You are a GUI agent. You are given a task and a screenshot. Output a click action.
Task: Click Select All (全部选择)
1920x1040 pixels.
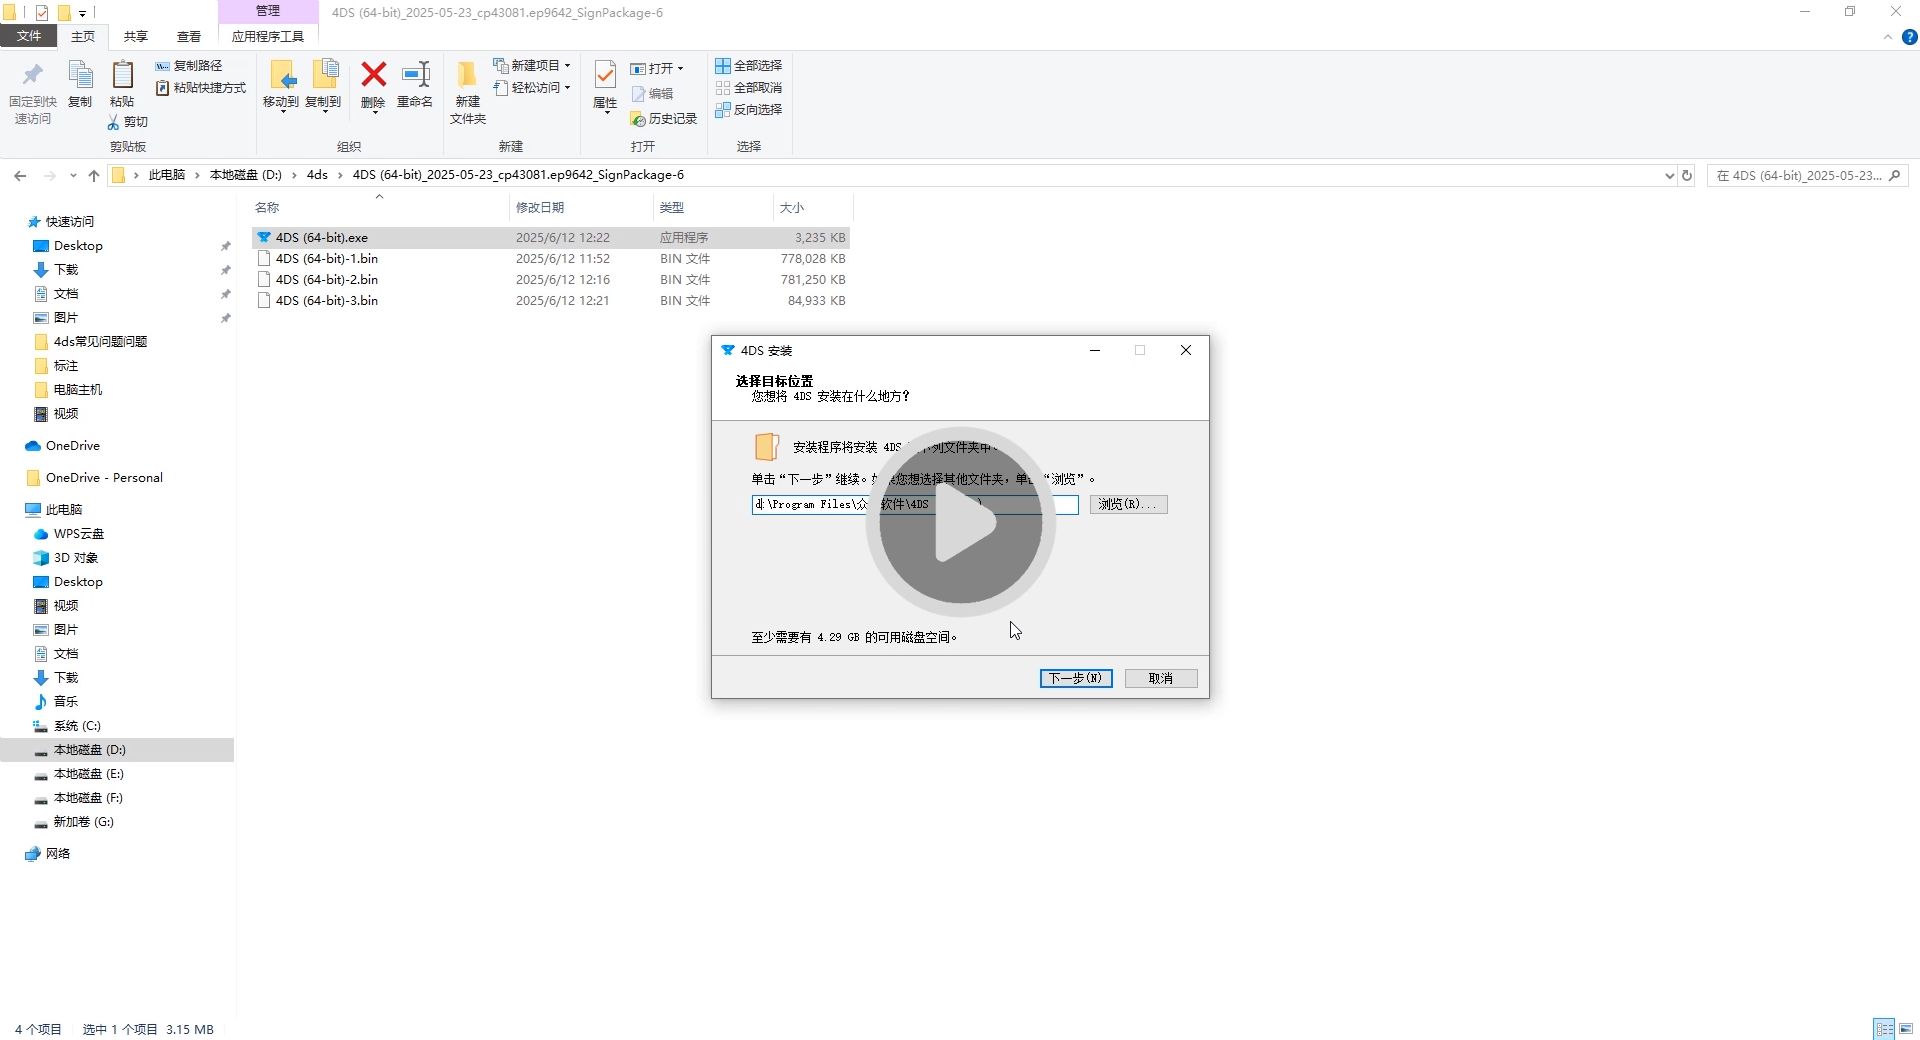748,66
